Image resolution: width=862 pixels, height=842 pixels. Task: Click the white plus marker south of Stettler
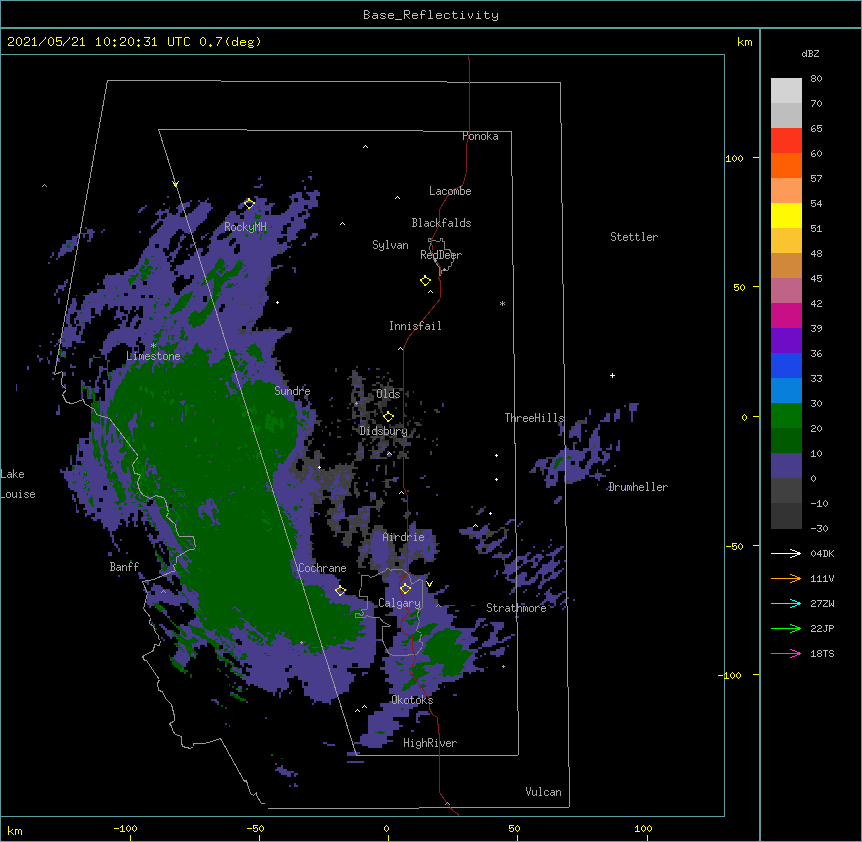click(612, 375)
